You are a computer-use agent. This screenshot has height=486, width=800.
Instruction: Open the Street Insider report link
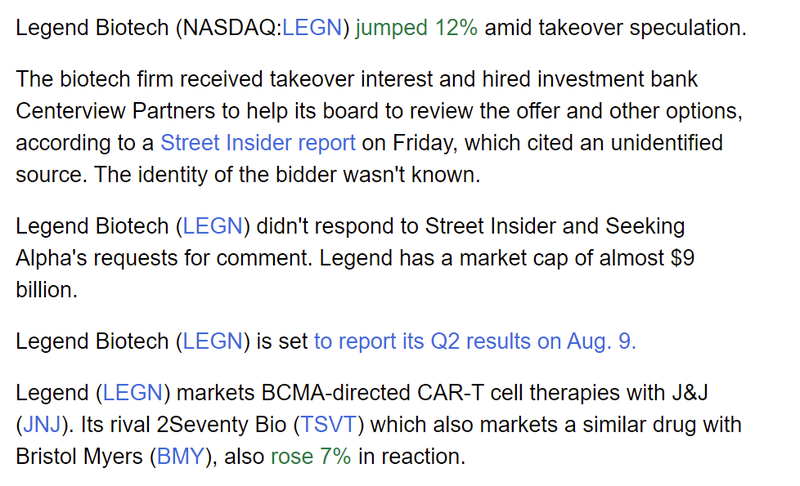258,143
